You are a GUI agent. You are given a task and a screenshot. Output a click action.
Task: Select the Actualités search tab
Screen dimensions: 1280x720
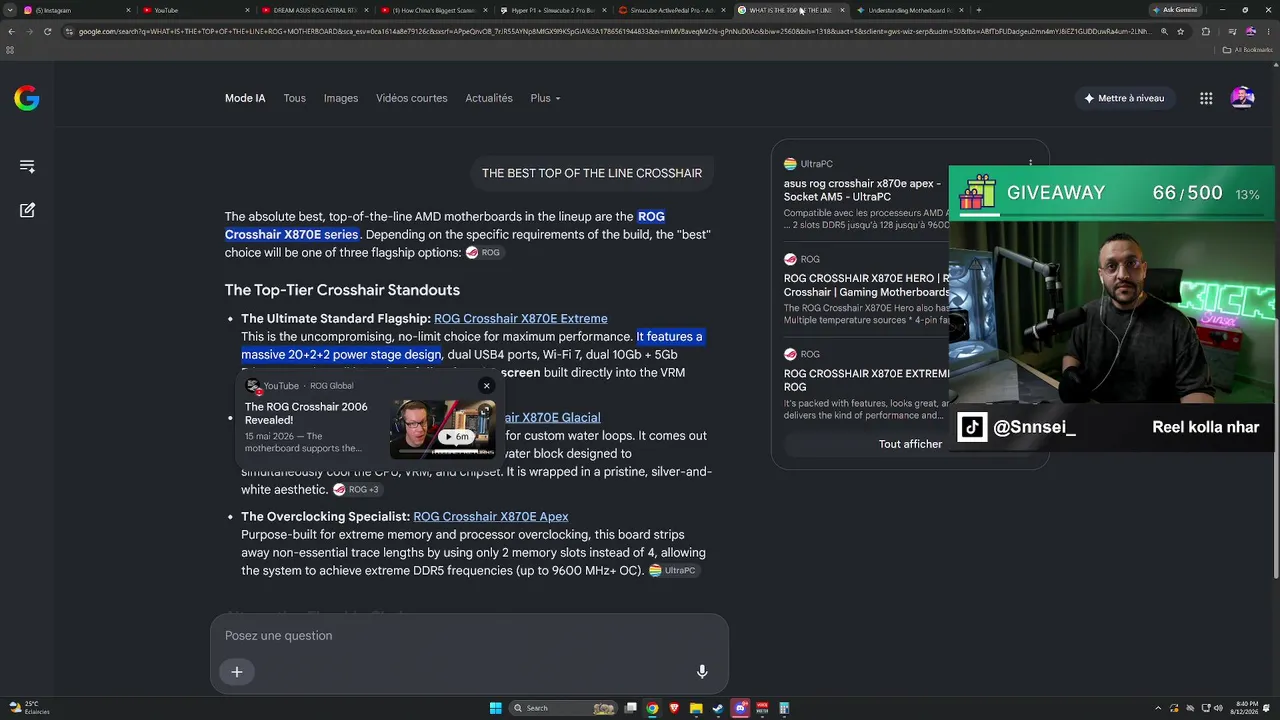point(489,98)
